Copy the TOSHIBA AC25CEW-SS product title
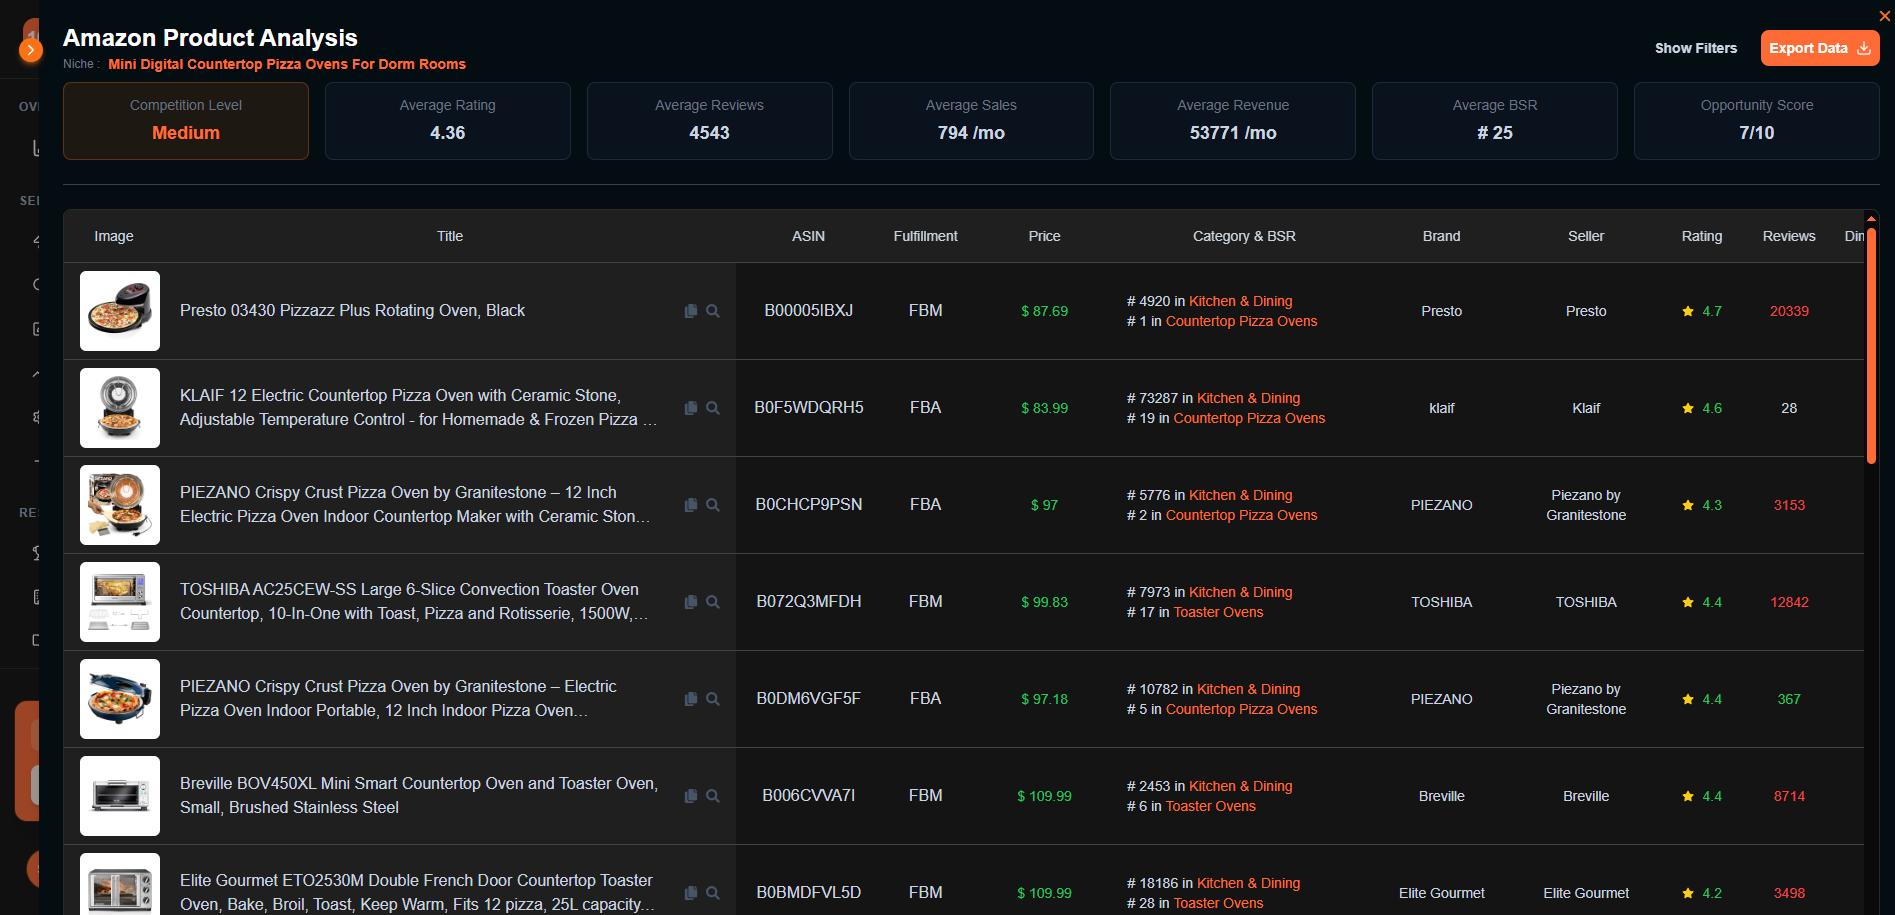Viewport: 1895px width, 915px height. tap(691, 602)
